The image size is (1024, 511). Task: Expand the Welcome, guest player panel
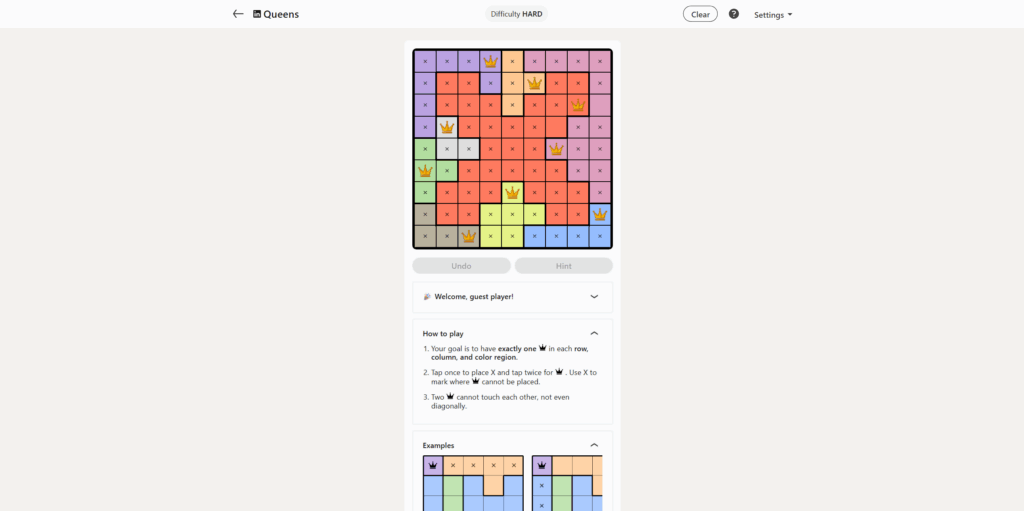point(594,296)
